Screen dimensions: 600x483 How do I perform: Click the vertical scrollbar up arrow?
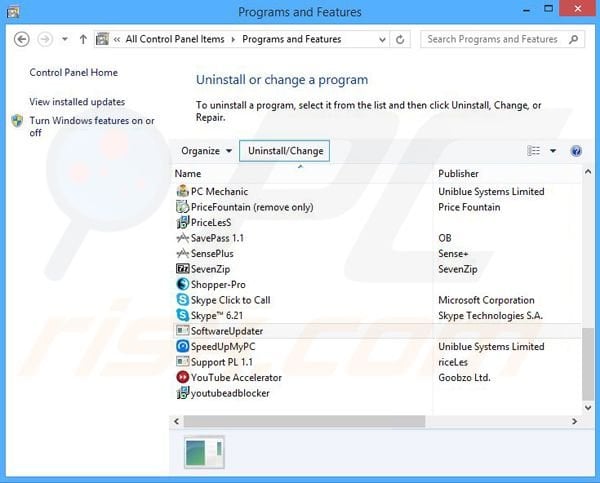point(588,172)
